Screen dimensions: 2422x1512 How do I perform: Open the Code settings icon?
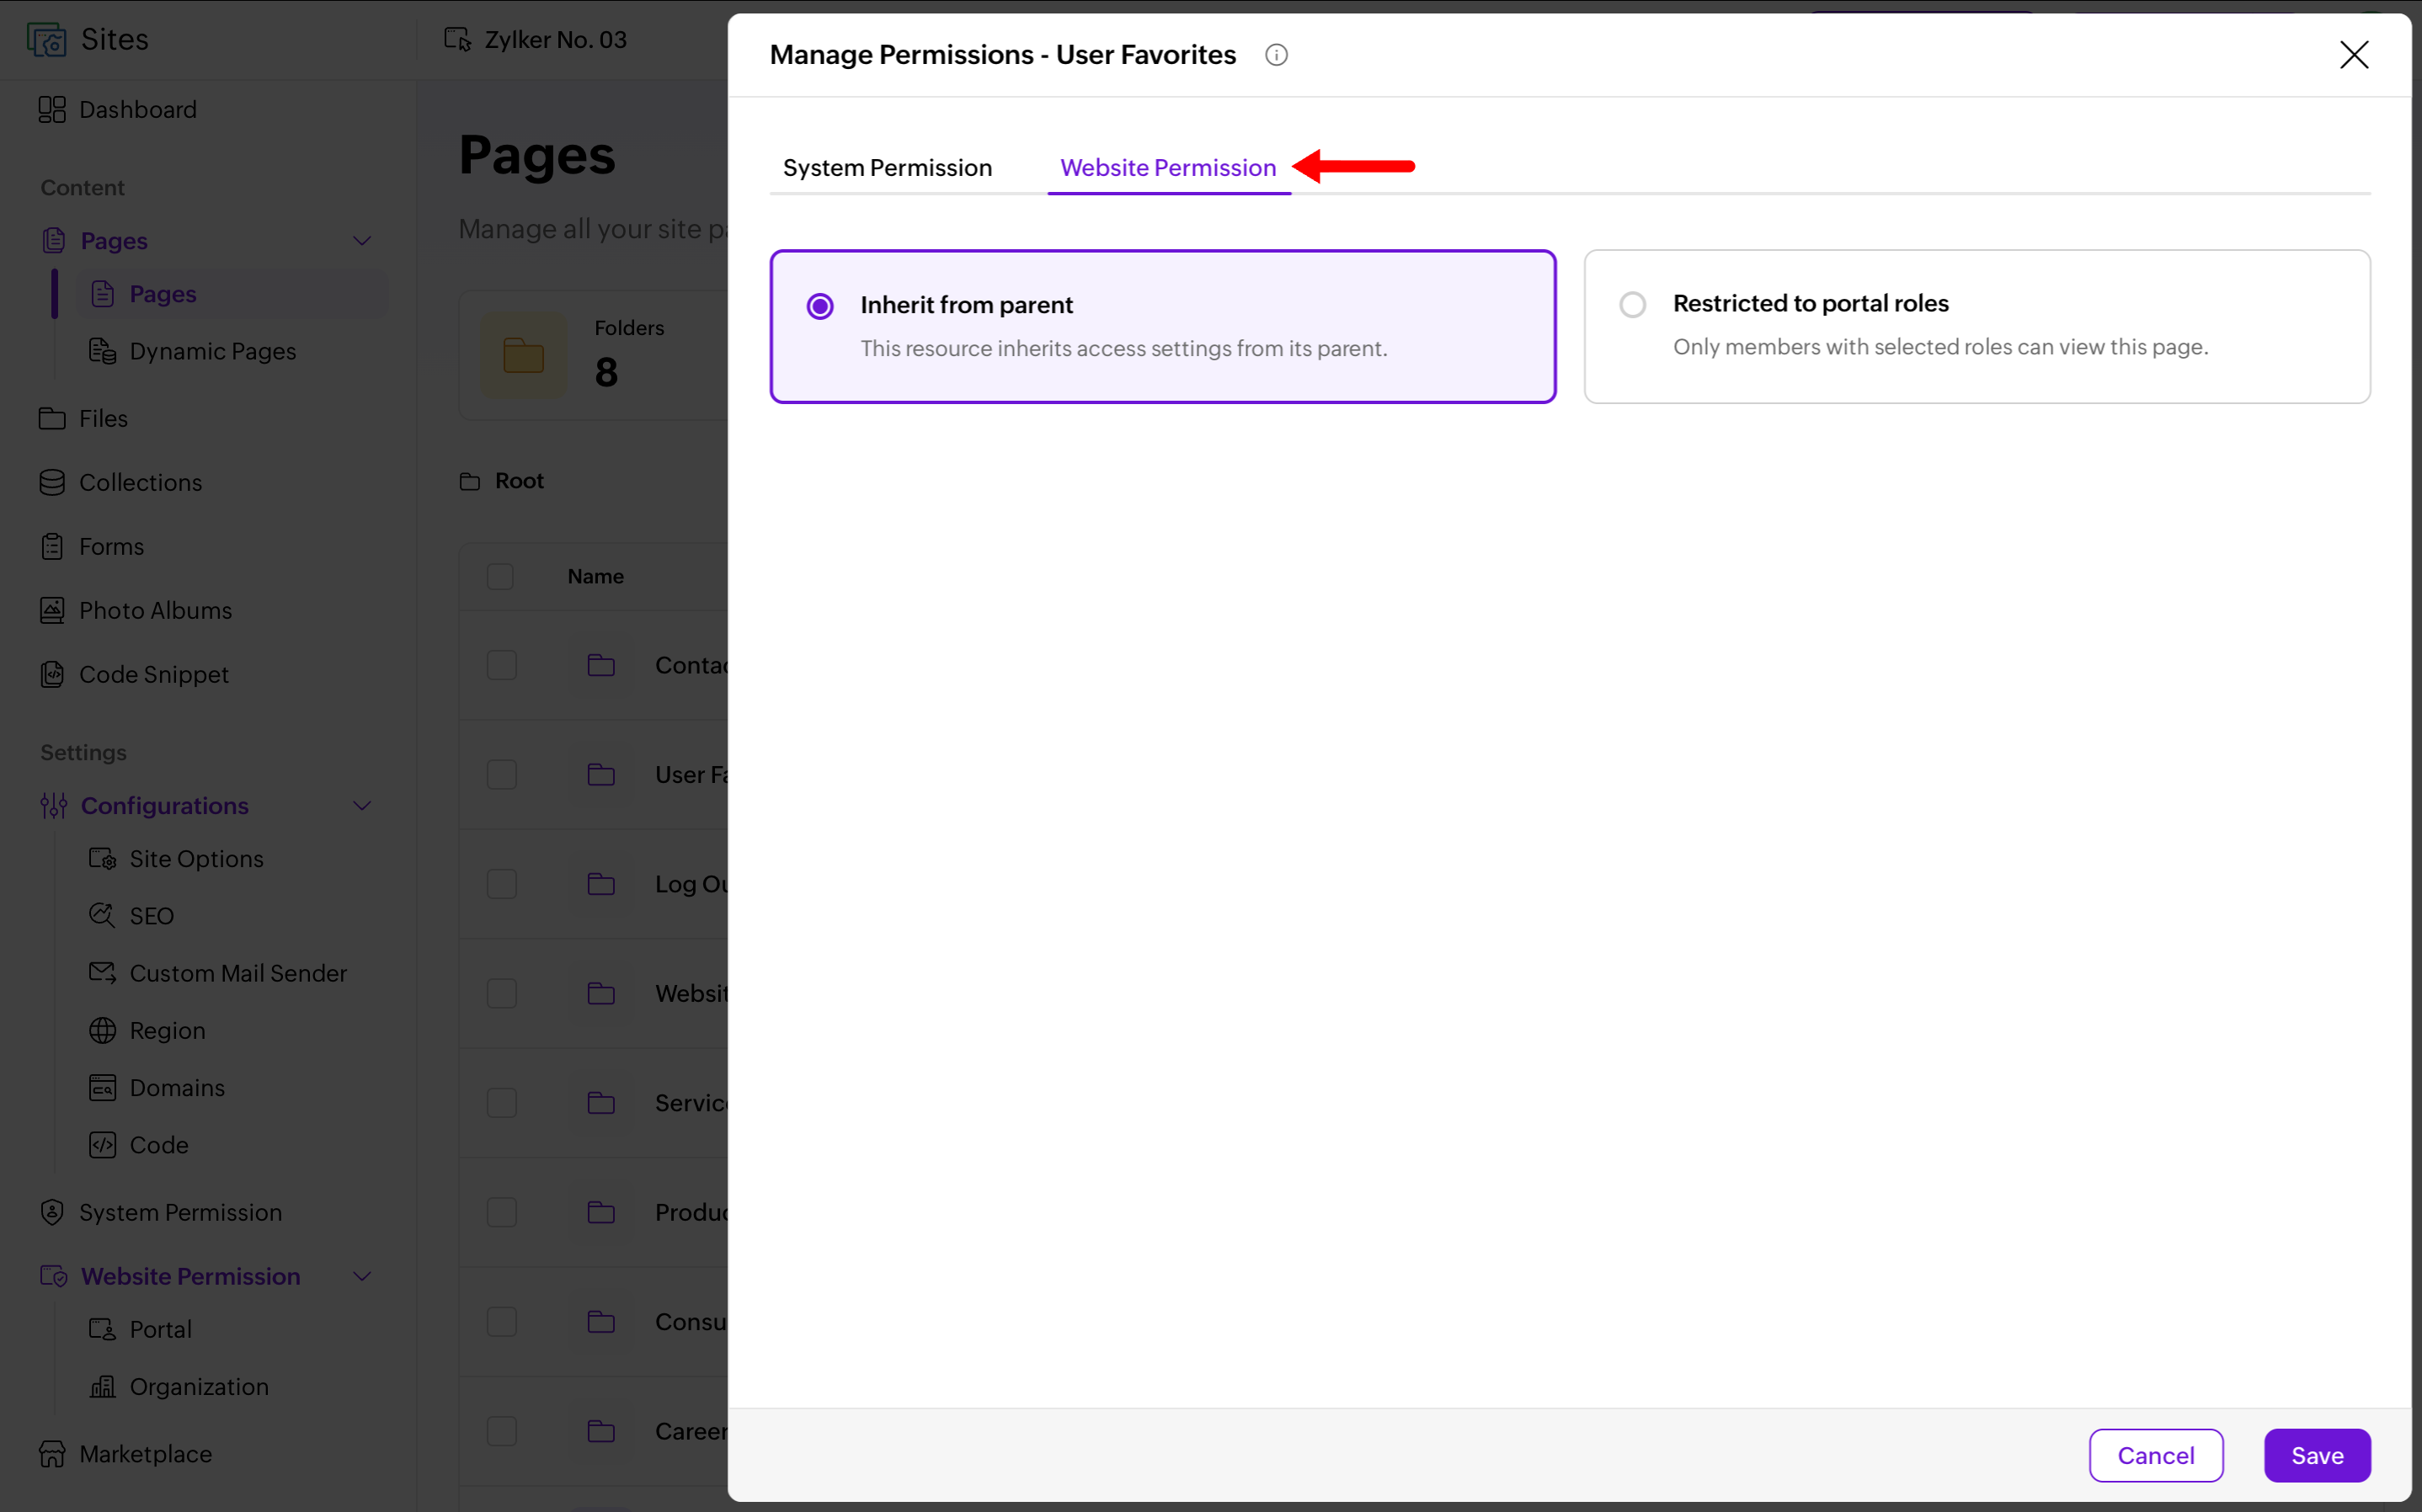click(103, 1144)
